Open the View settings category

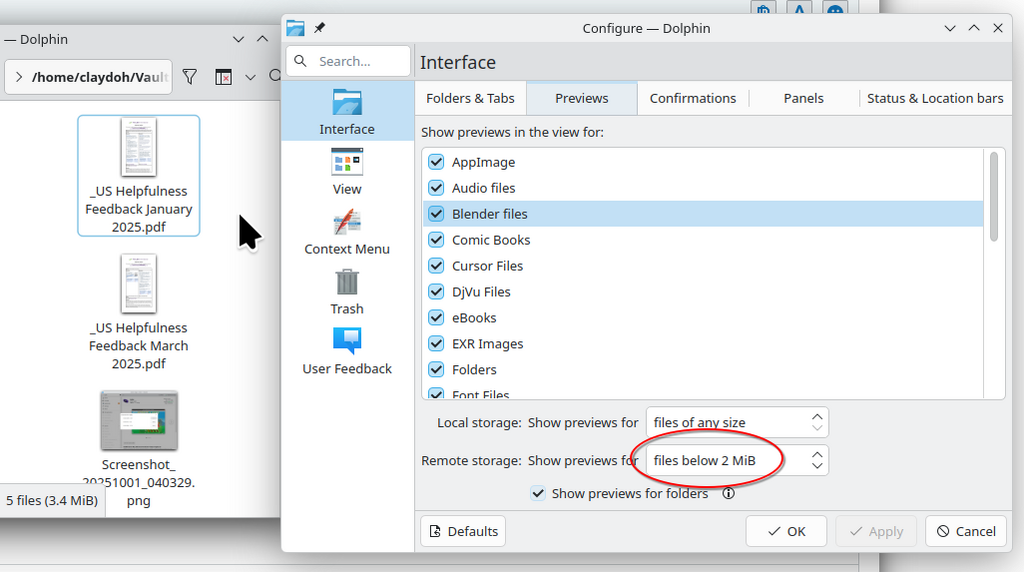click(347, 172)
